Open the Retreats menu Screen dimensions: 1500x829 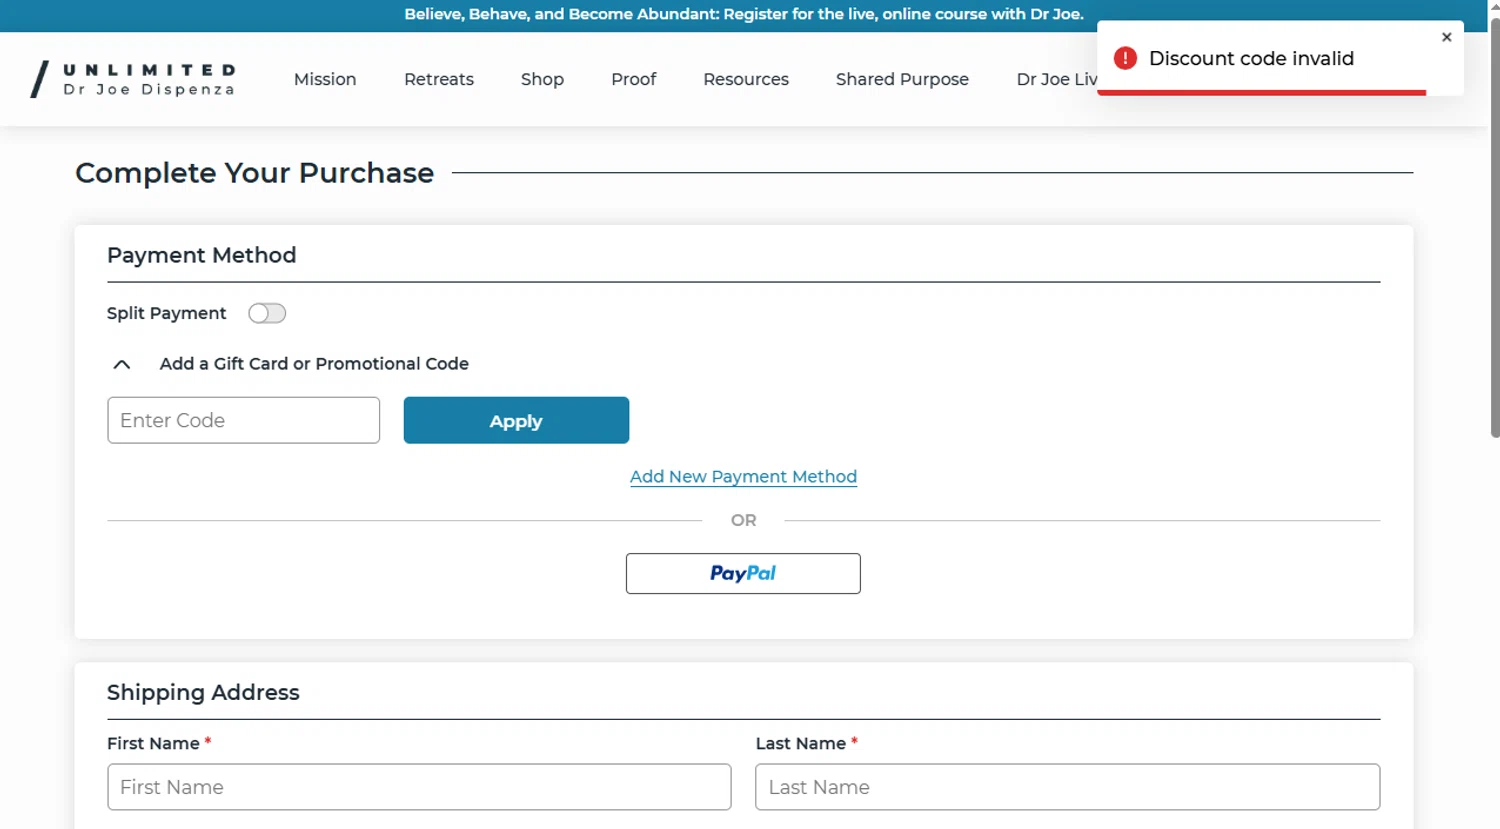[x=439, y=79]
